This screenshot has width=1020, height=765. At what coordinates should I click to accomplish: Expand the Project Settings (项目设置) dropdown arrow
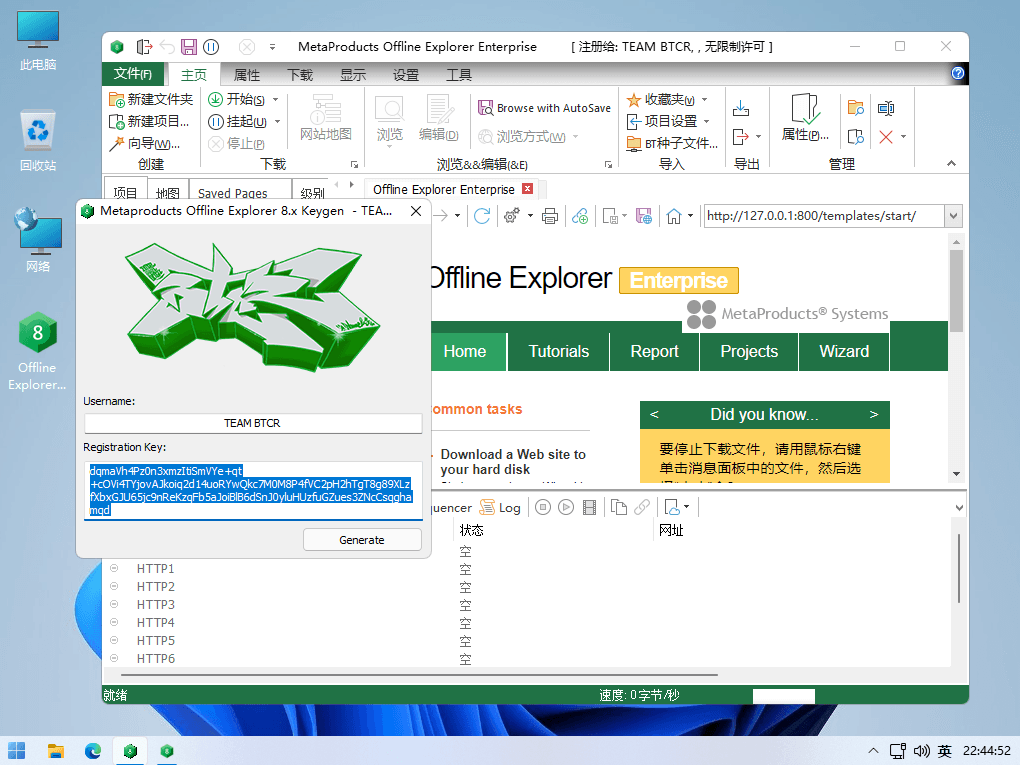click(x=706, y=122)
